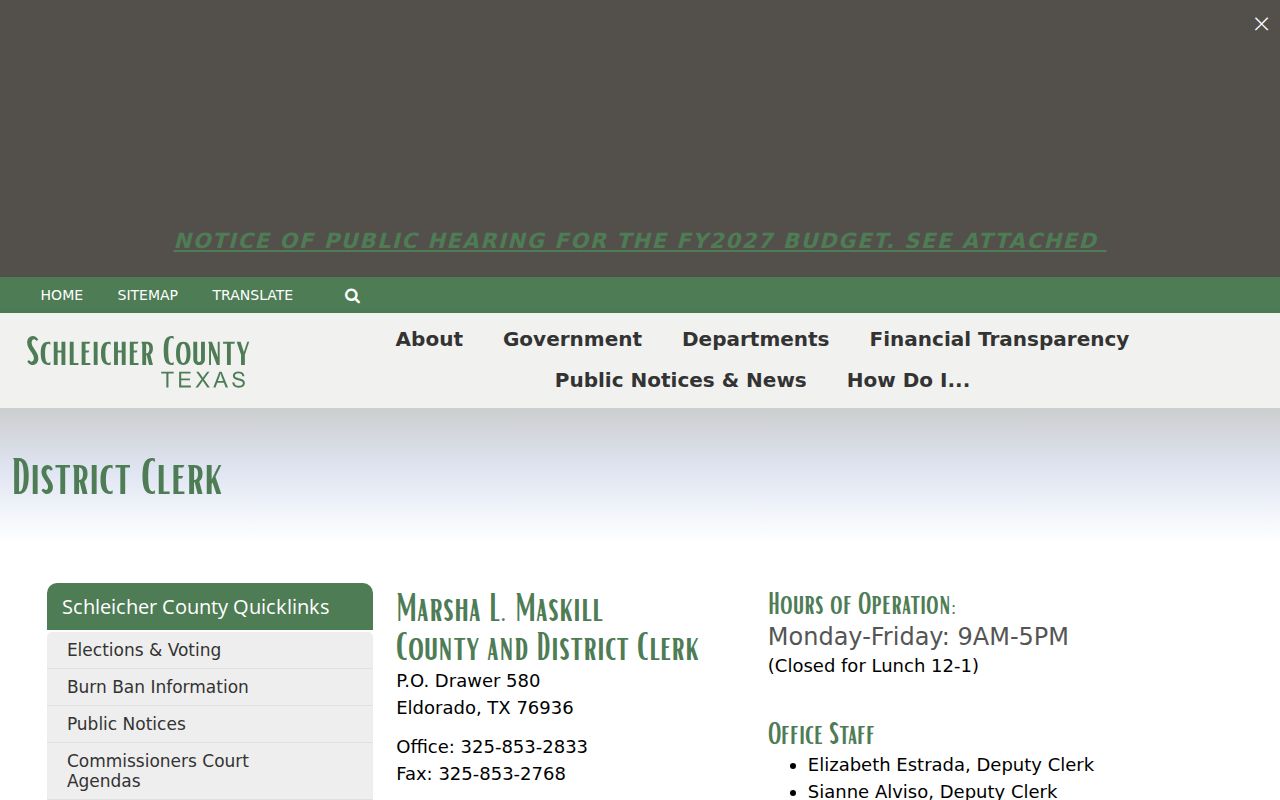The height and width of the screenshot is (800, 1280).
Task: Click the fax number 325-853-2768
Action: click(502, 774)
